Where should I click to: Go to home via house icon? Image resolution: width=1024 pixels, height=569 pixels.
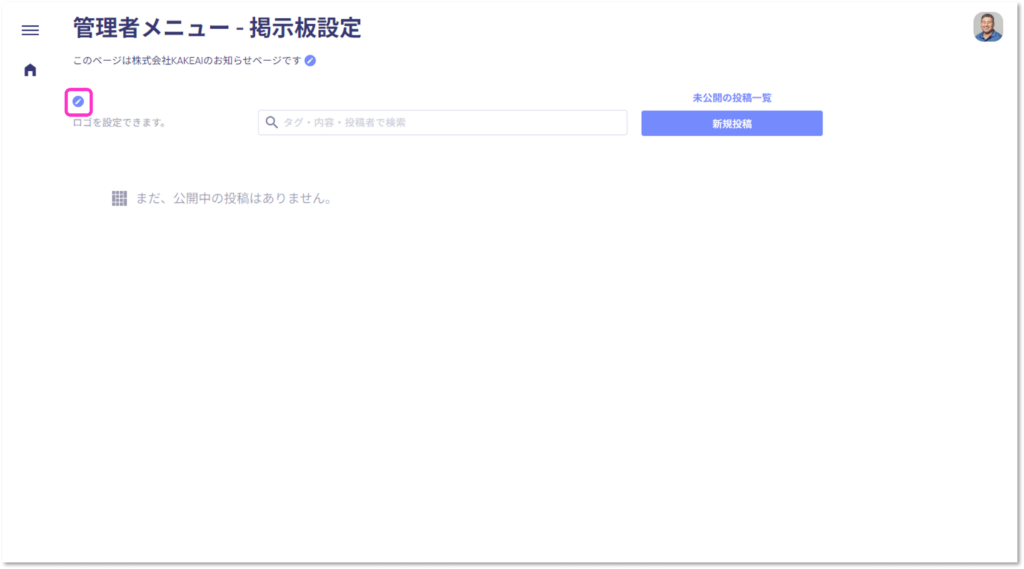click(30, 70)
